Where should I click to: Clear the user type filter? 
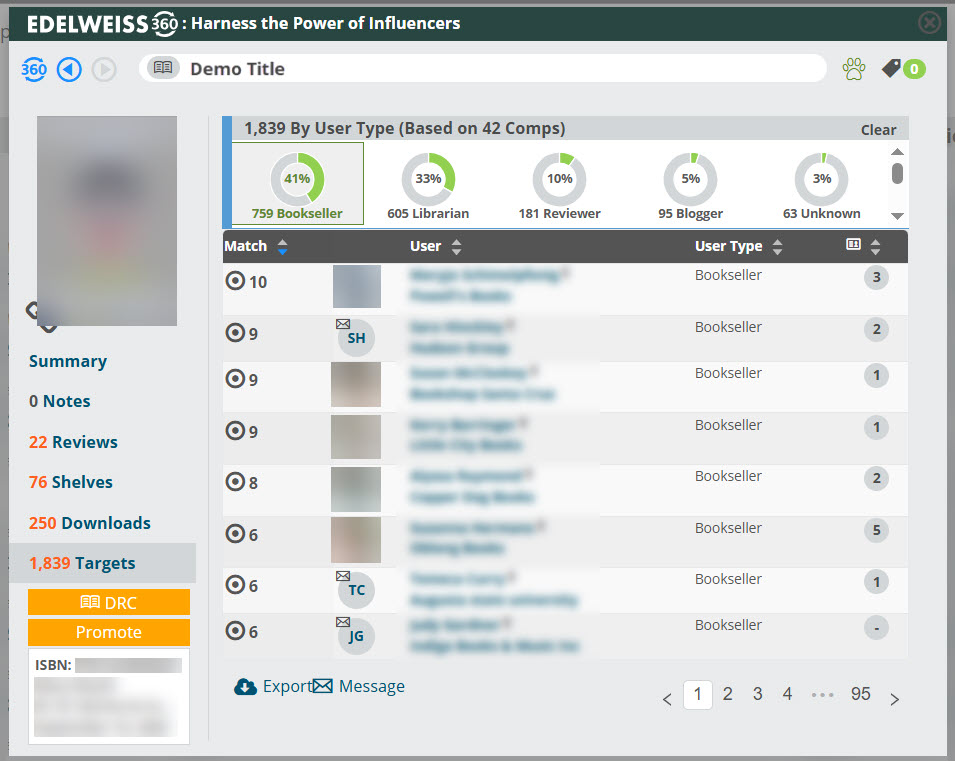pyautogui.click(x=878, y=130)
